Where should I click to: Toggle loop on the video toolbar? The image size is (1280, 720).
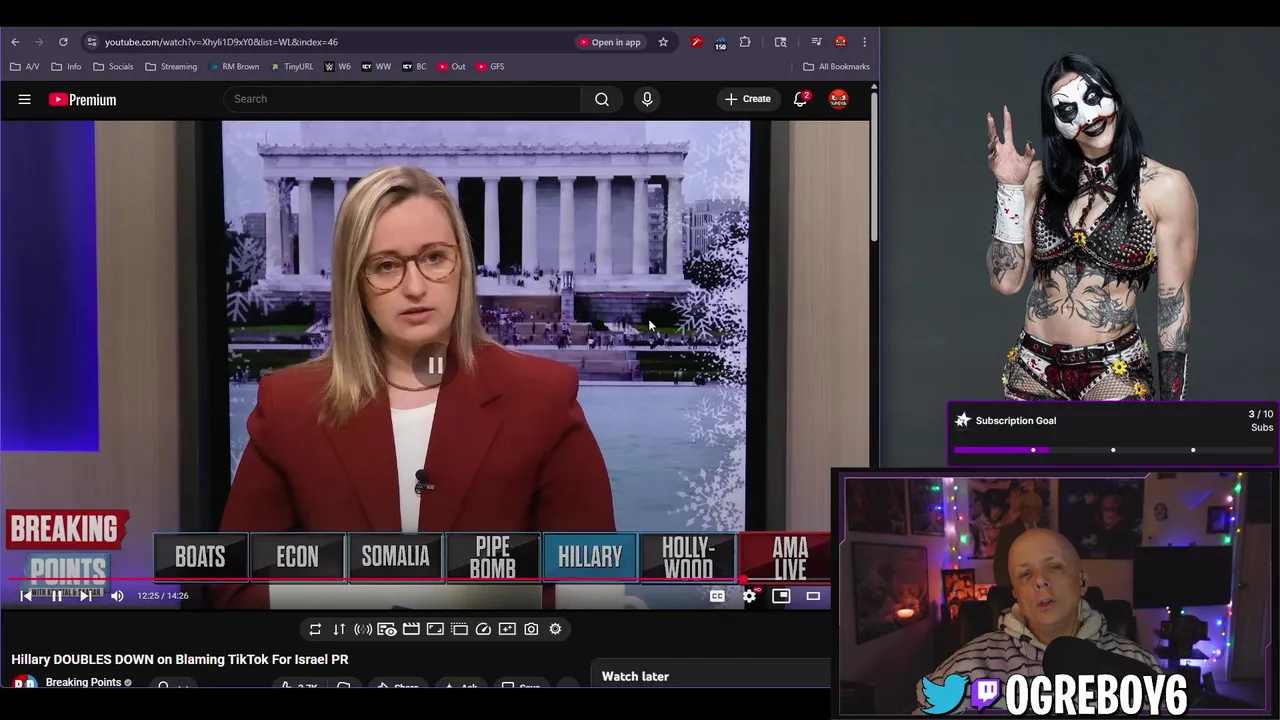(x=315, y=629)
